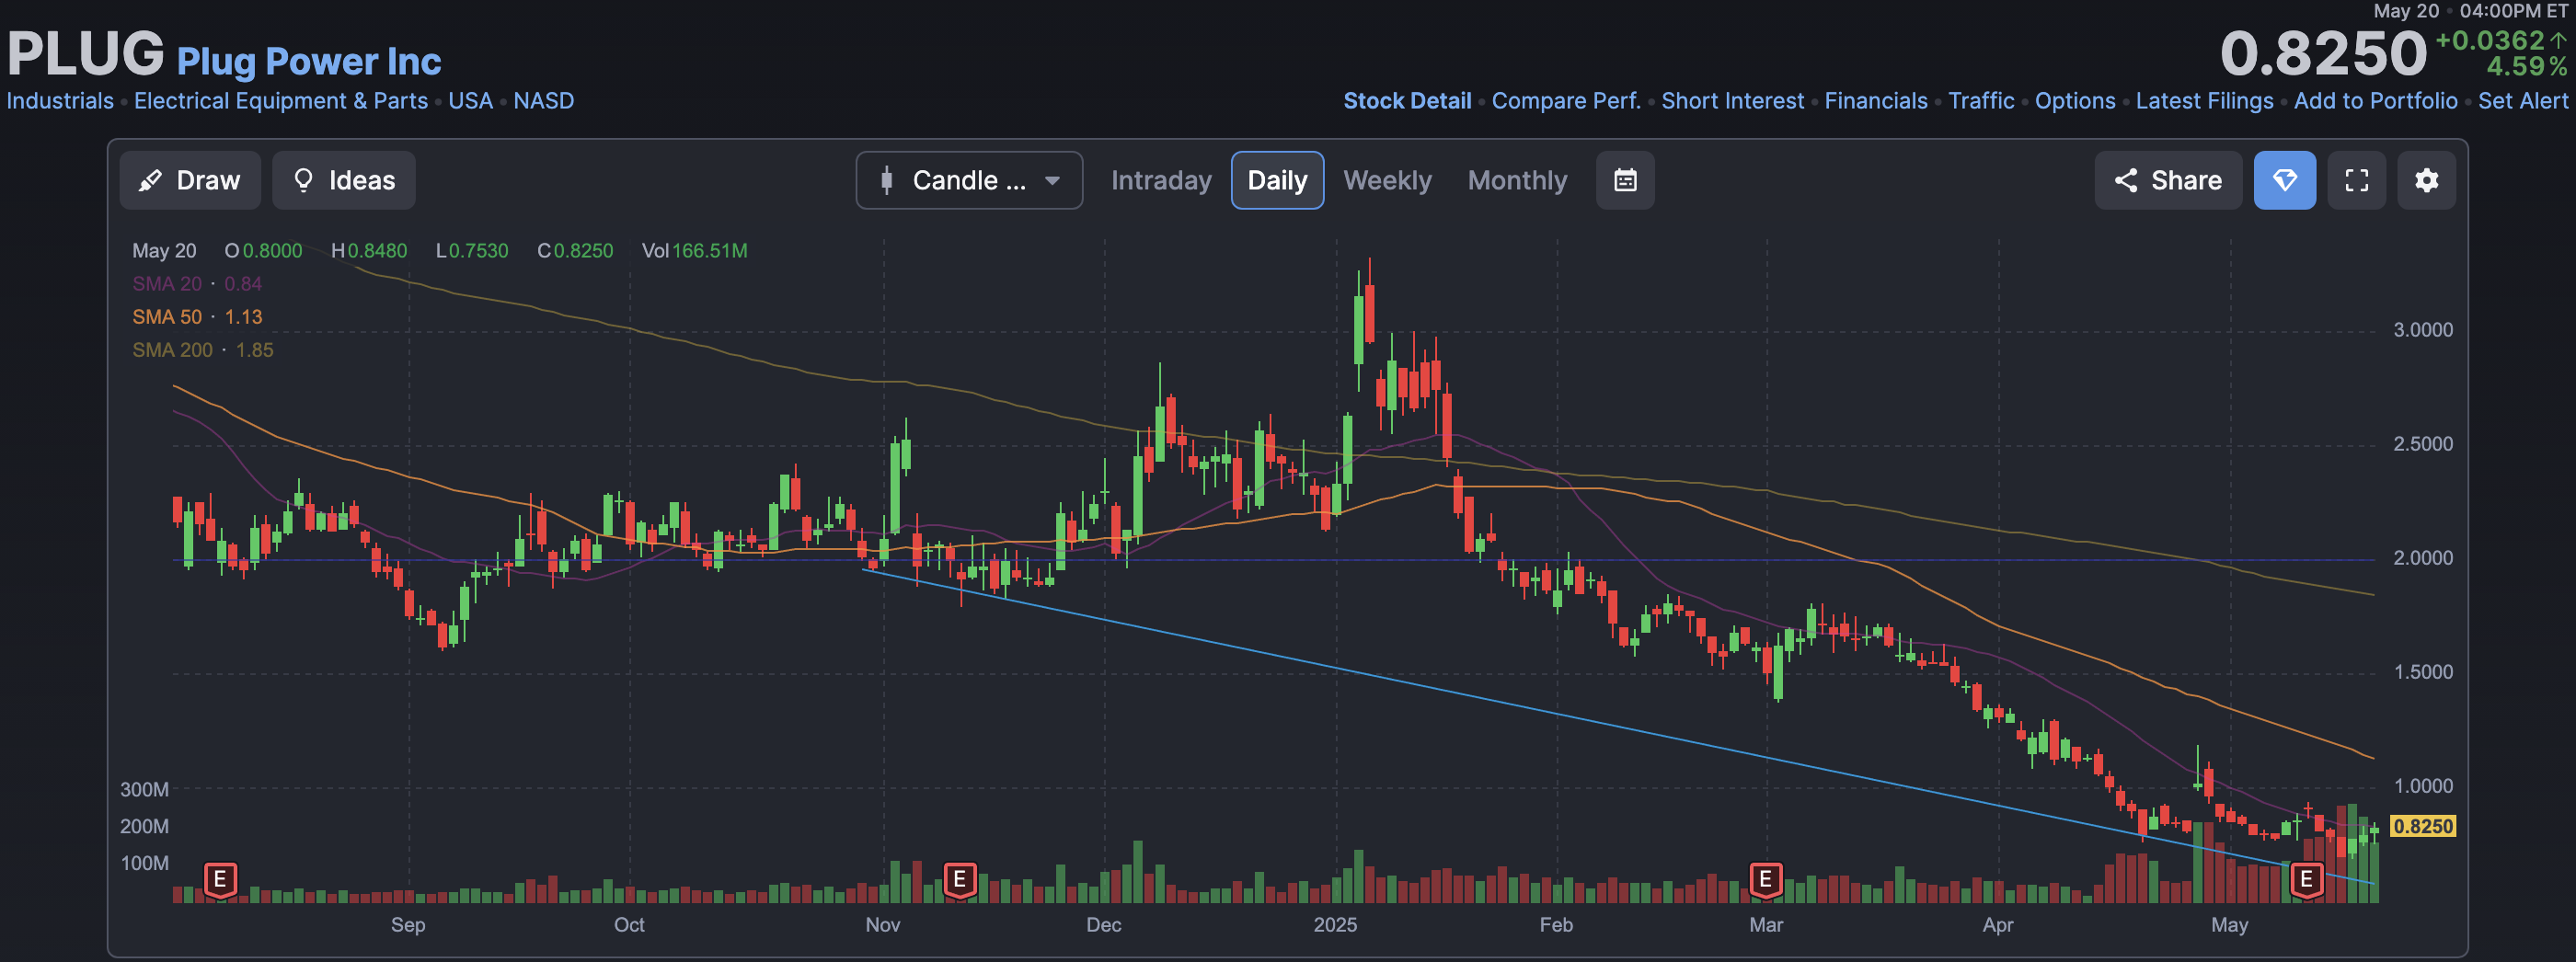The height and width of the screenshot is (962, 2576).
Task: Open chart settings gear
Action: pos(2426,180)
